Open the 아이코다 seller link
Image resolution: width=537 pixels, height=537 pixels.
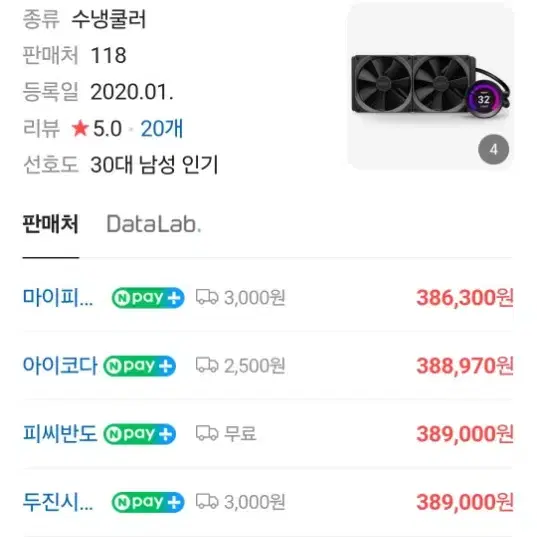pos(60,365)
